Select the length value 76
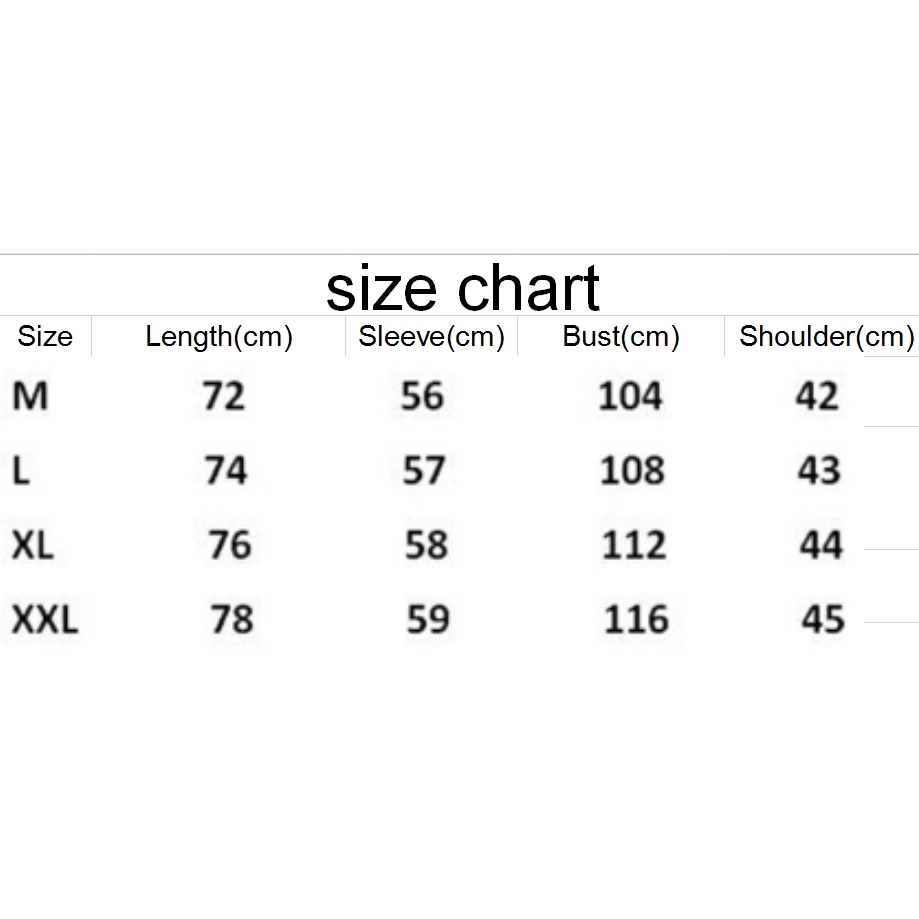The width and height of the screenshot is (919, 919). tap(229, 545)
